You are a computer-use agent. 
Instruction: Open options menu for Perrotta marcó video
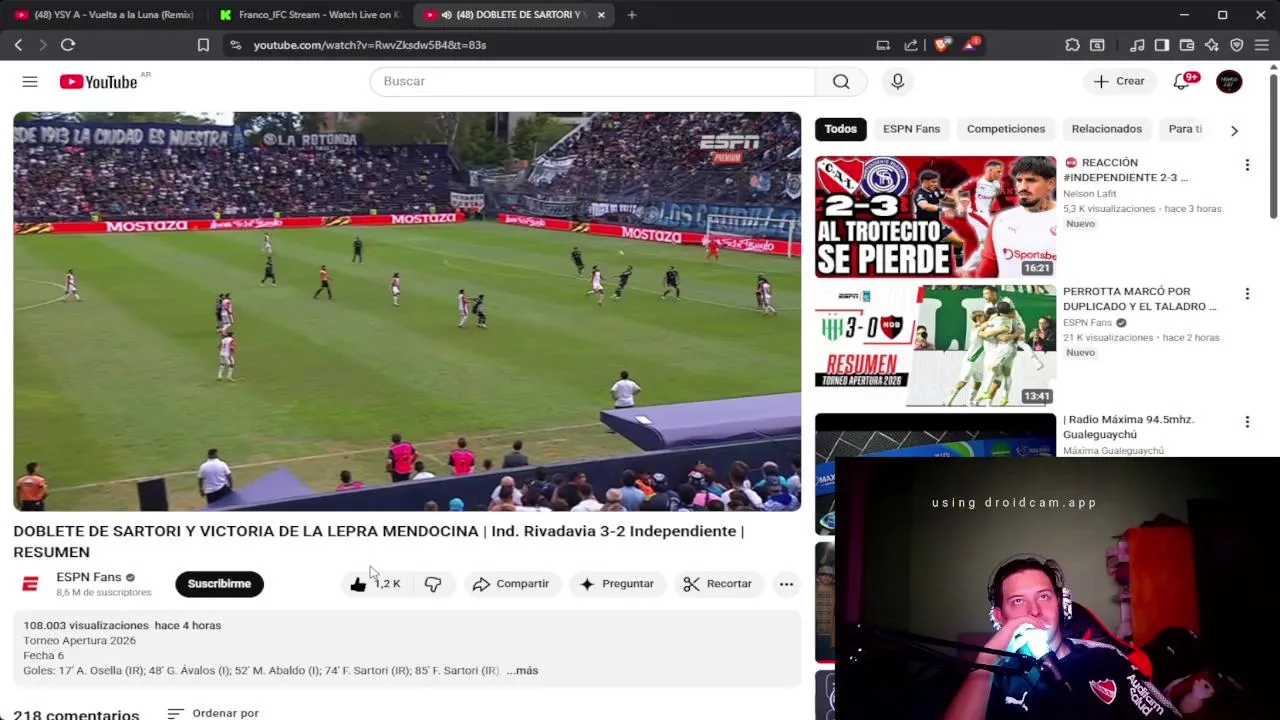1247,294
